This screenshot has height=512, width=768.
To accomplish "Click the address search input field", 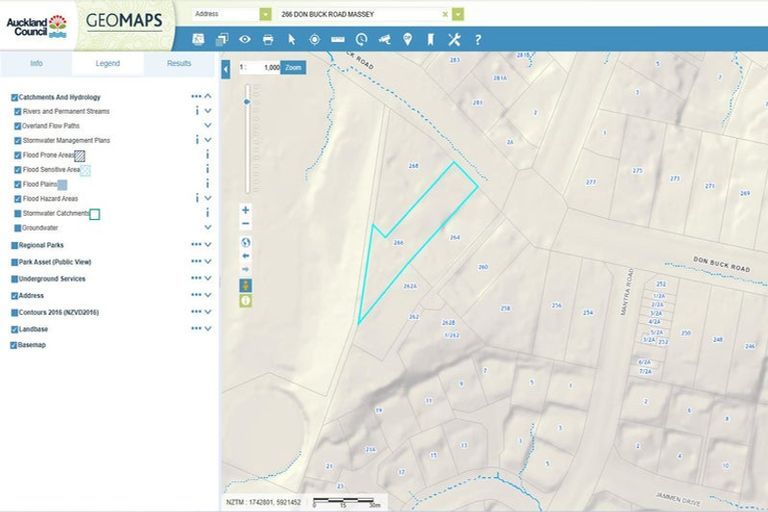I will click(x=360, y=15).
